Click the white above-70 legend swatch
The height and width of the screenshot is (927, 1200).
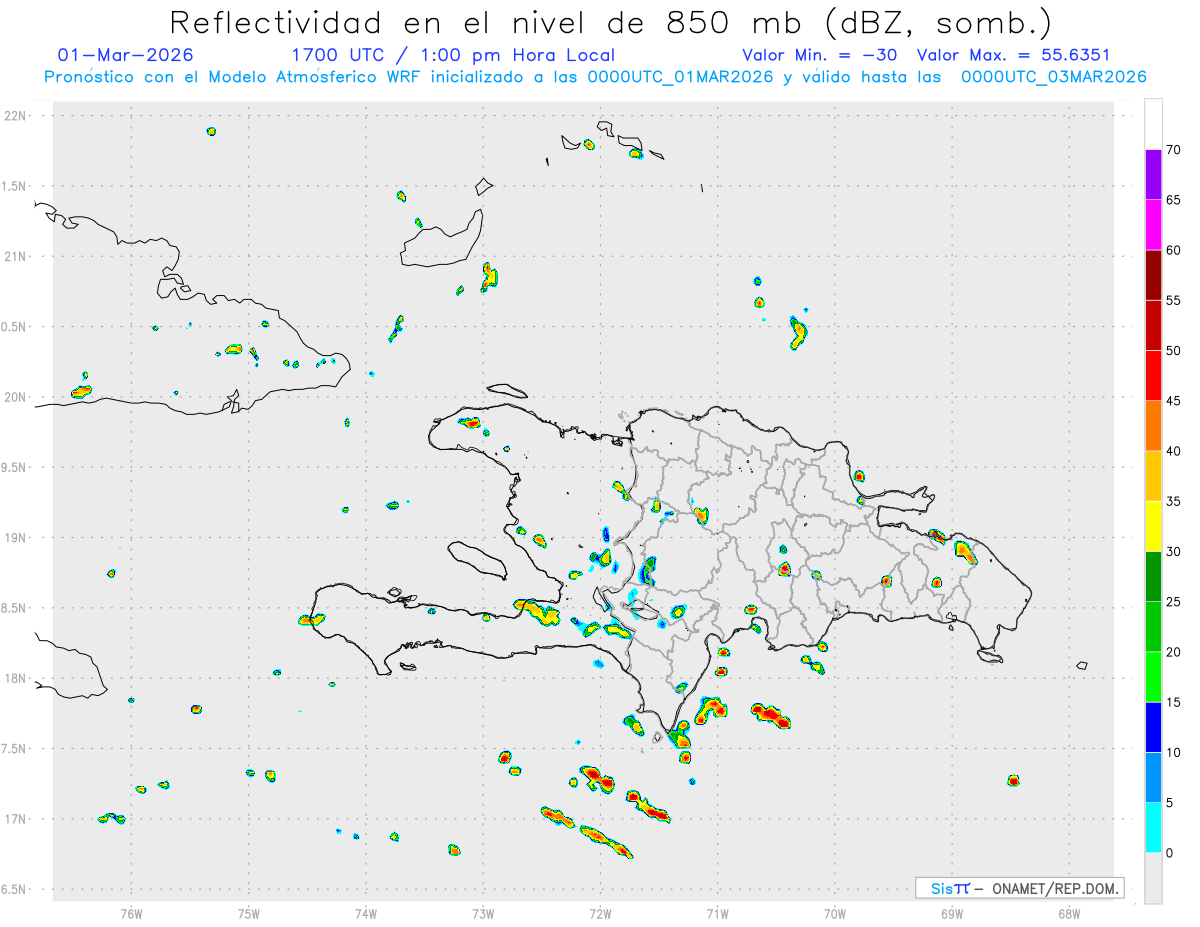tap(1153, 124)
